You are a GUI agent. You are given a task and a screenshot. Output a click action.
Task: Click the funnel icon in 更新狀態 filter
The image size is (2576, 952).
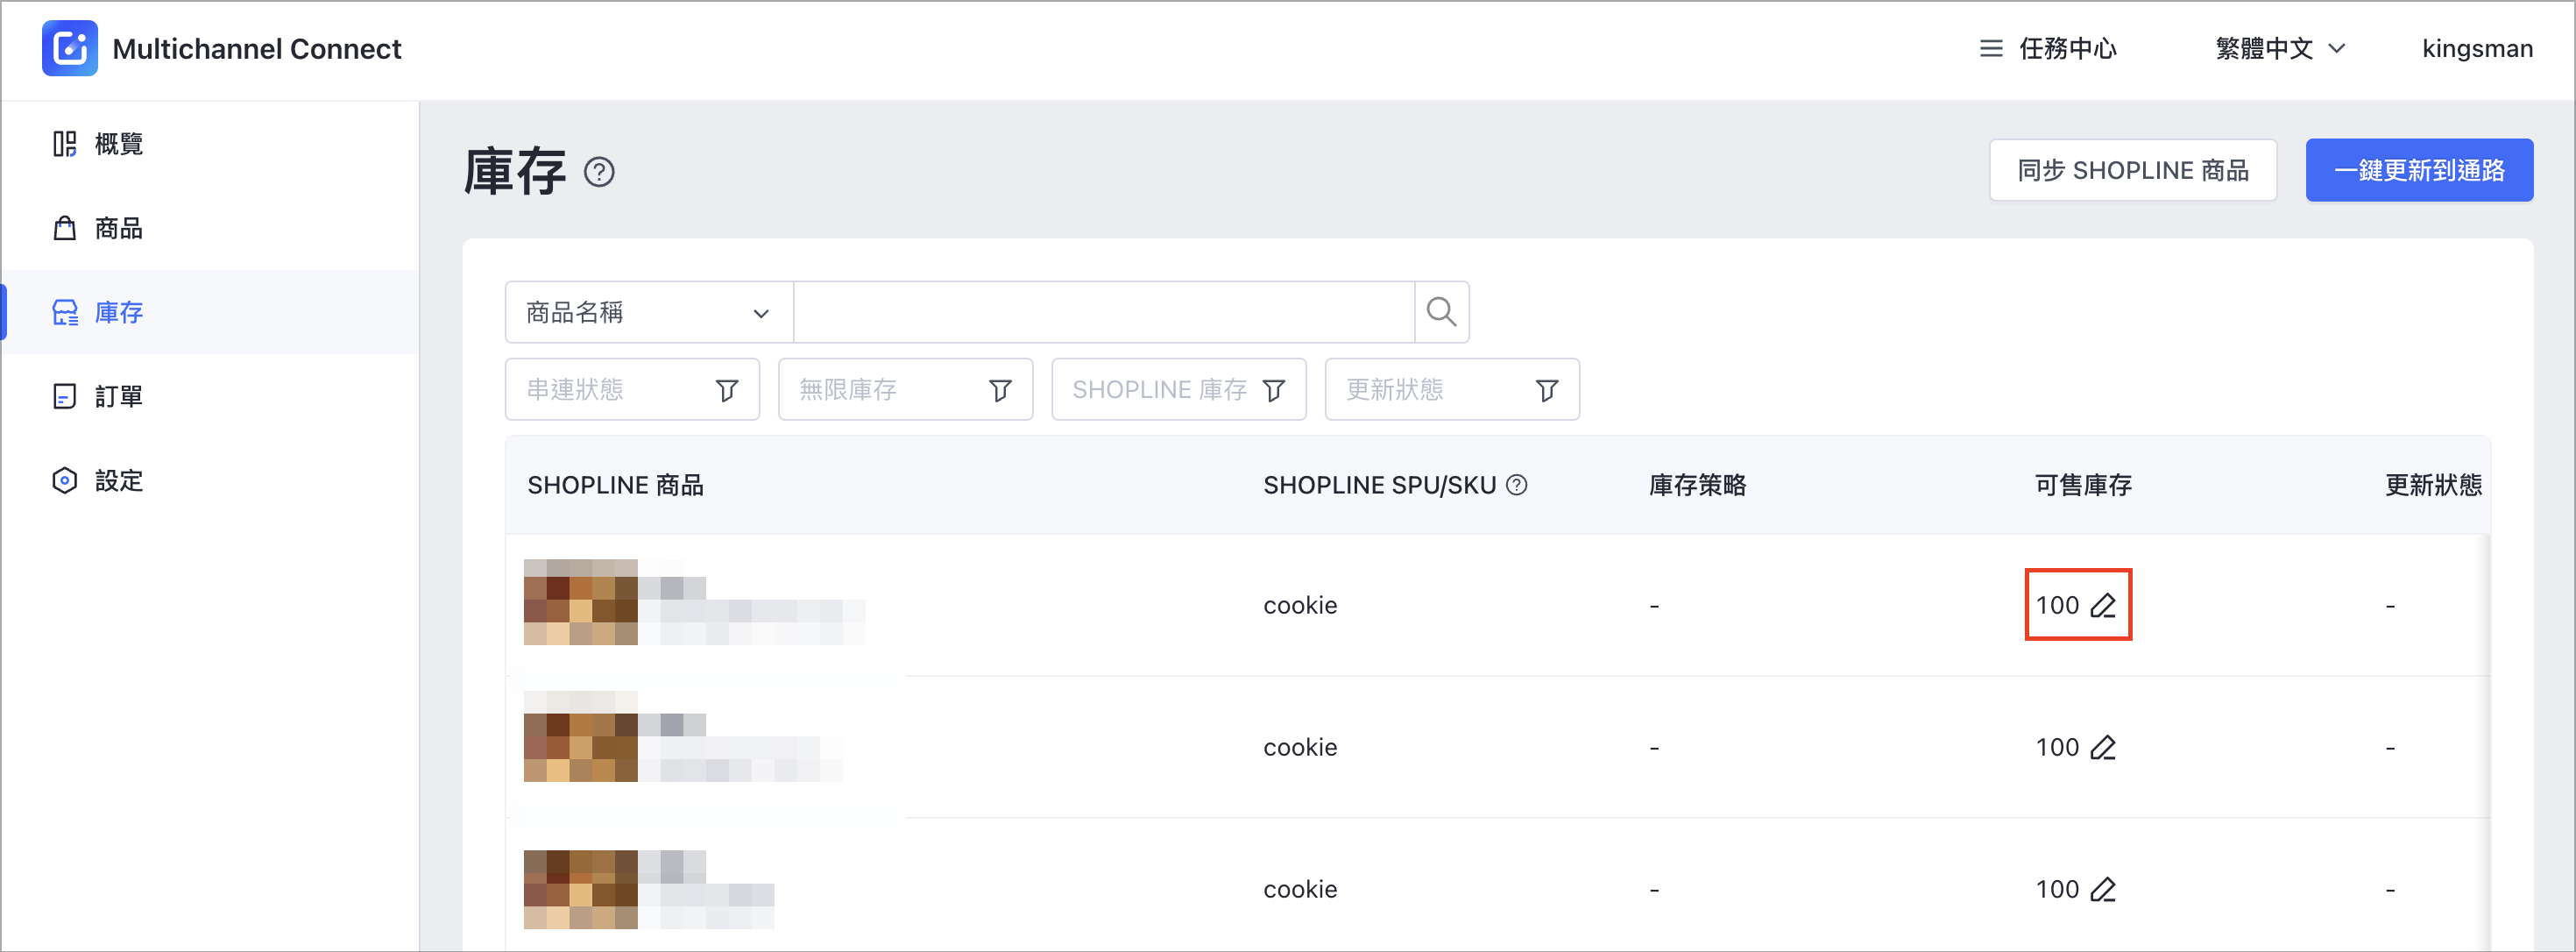point(1546,390)
